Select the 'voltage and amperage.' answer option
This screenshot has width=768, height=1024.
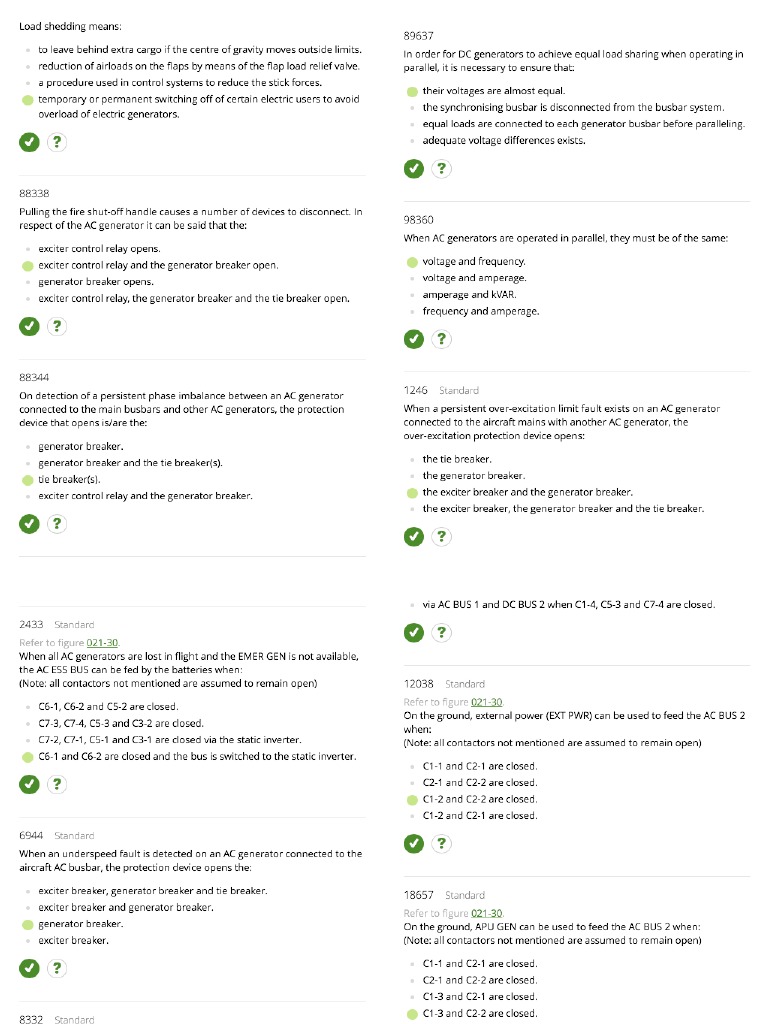pos(474,278)
